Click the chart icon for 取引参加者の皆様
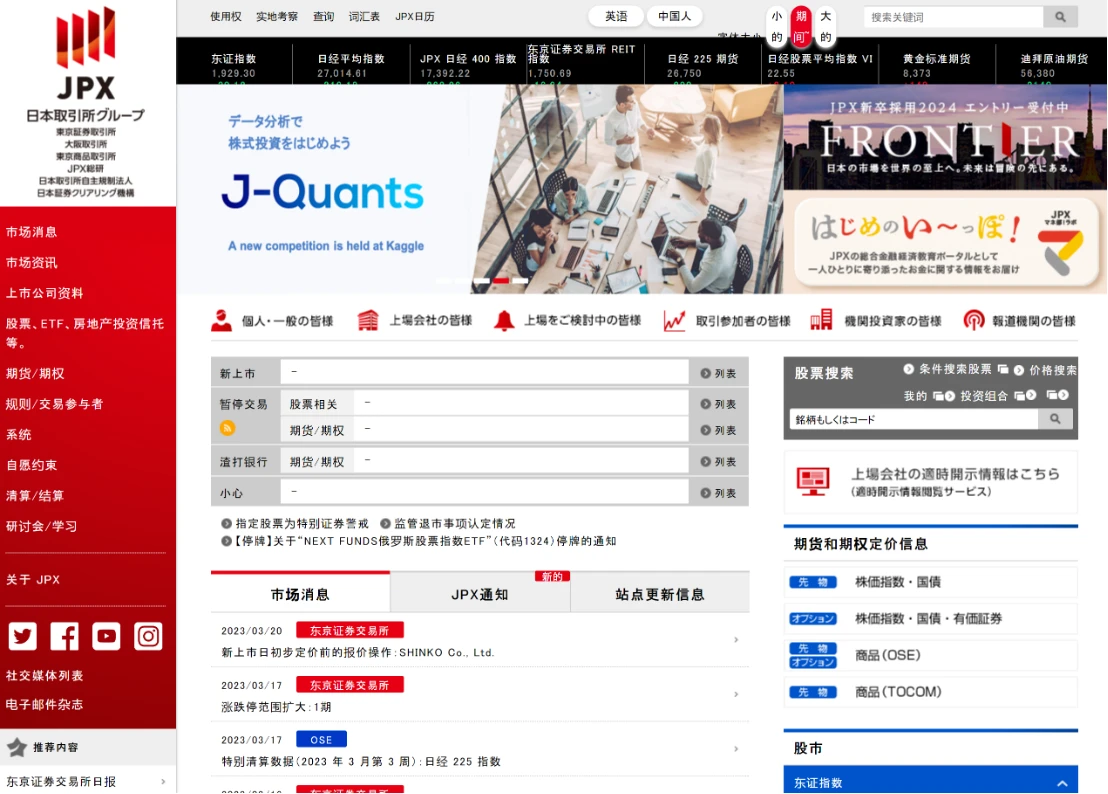Viewport: 1108px width, 794px height. click(x=674, y=321)
